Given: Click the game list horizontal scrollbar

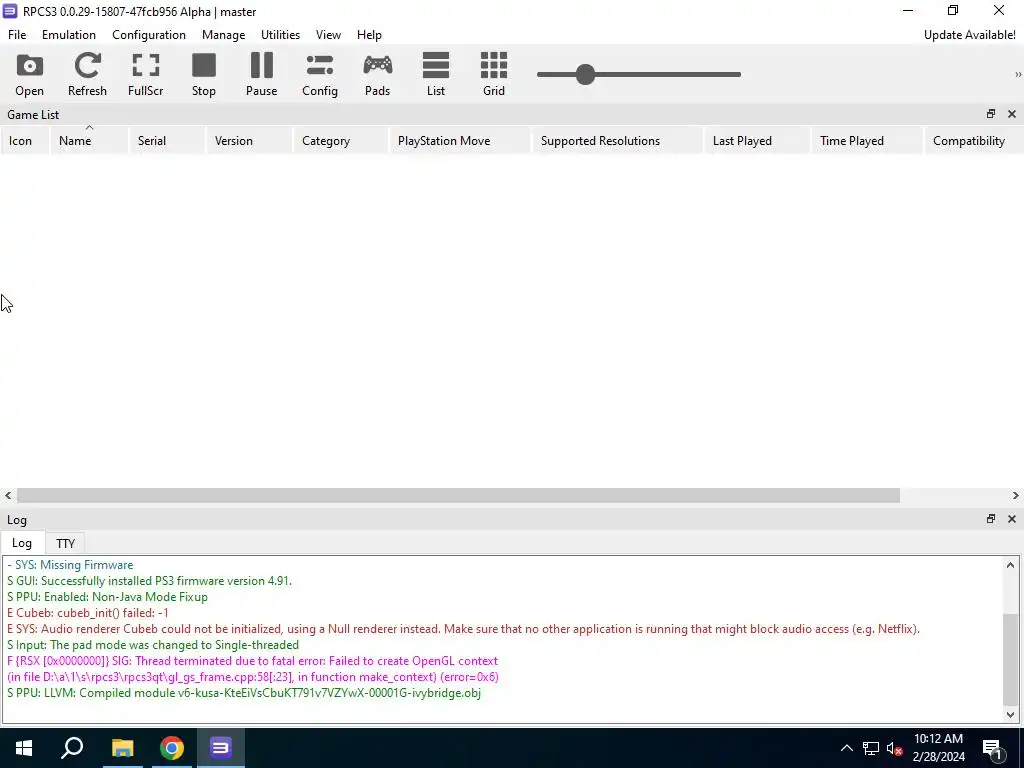Looking at the screenshot, I should (458, 496).
